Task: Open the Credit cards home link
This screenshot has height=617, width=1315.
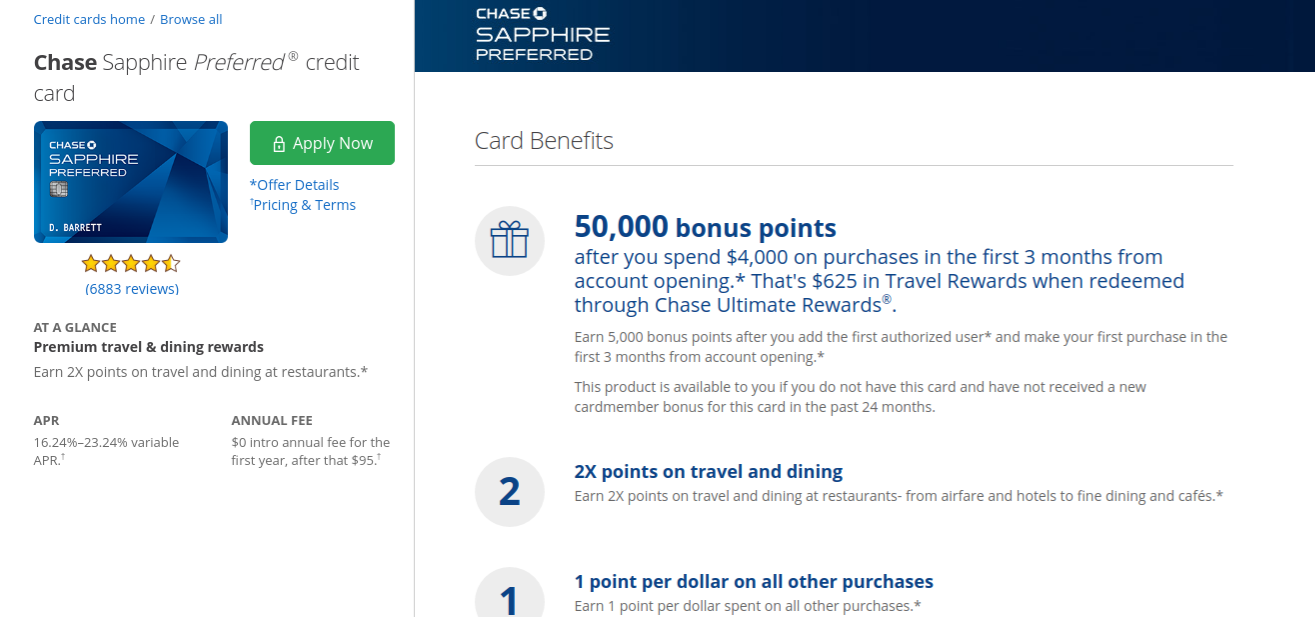Action: coord(89,19)
